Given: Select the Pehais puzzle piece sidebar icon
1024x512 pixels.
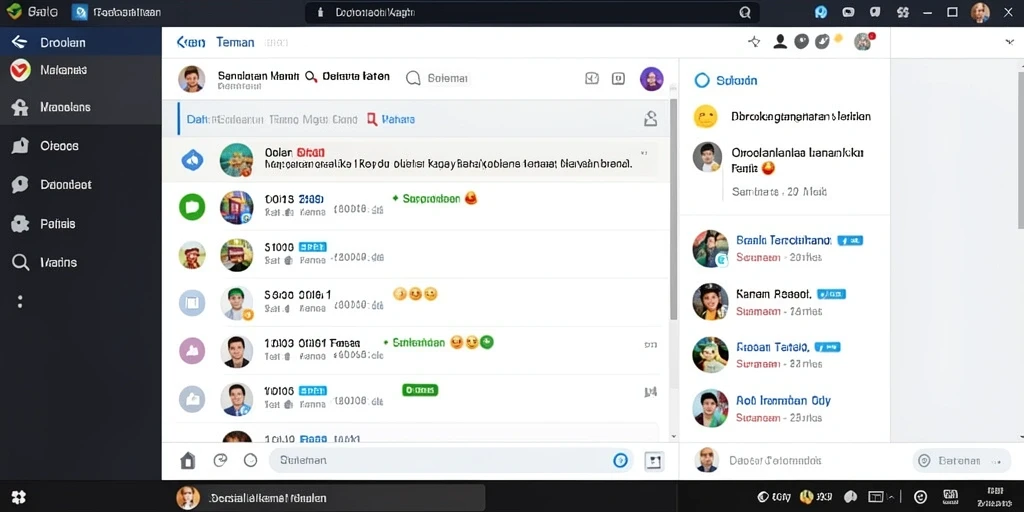Looking at the screenshot, I should (x=20, y=224).
